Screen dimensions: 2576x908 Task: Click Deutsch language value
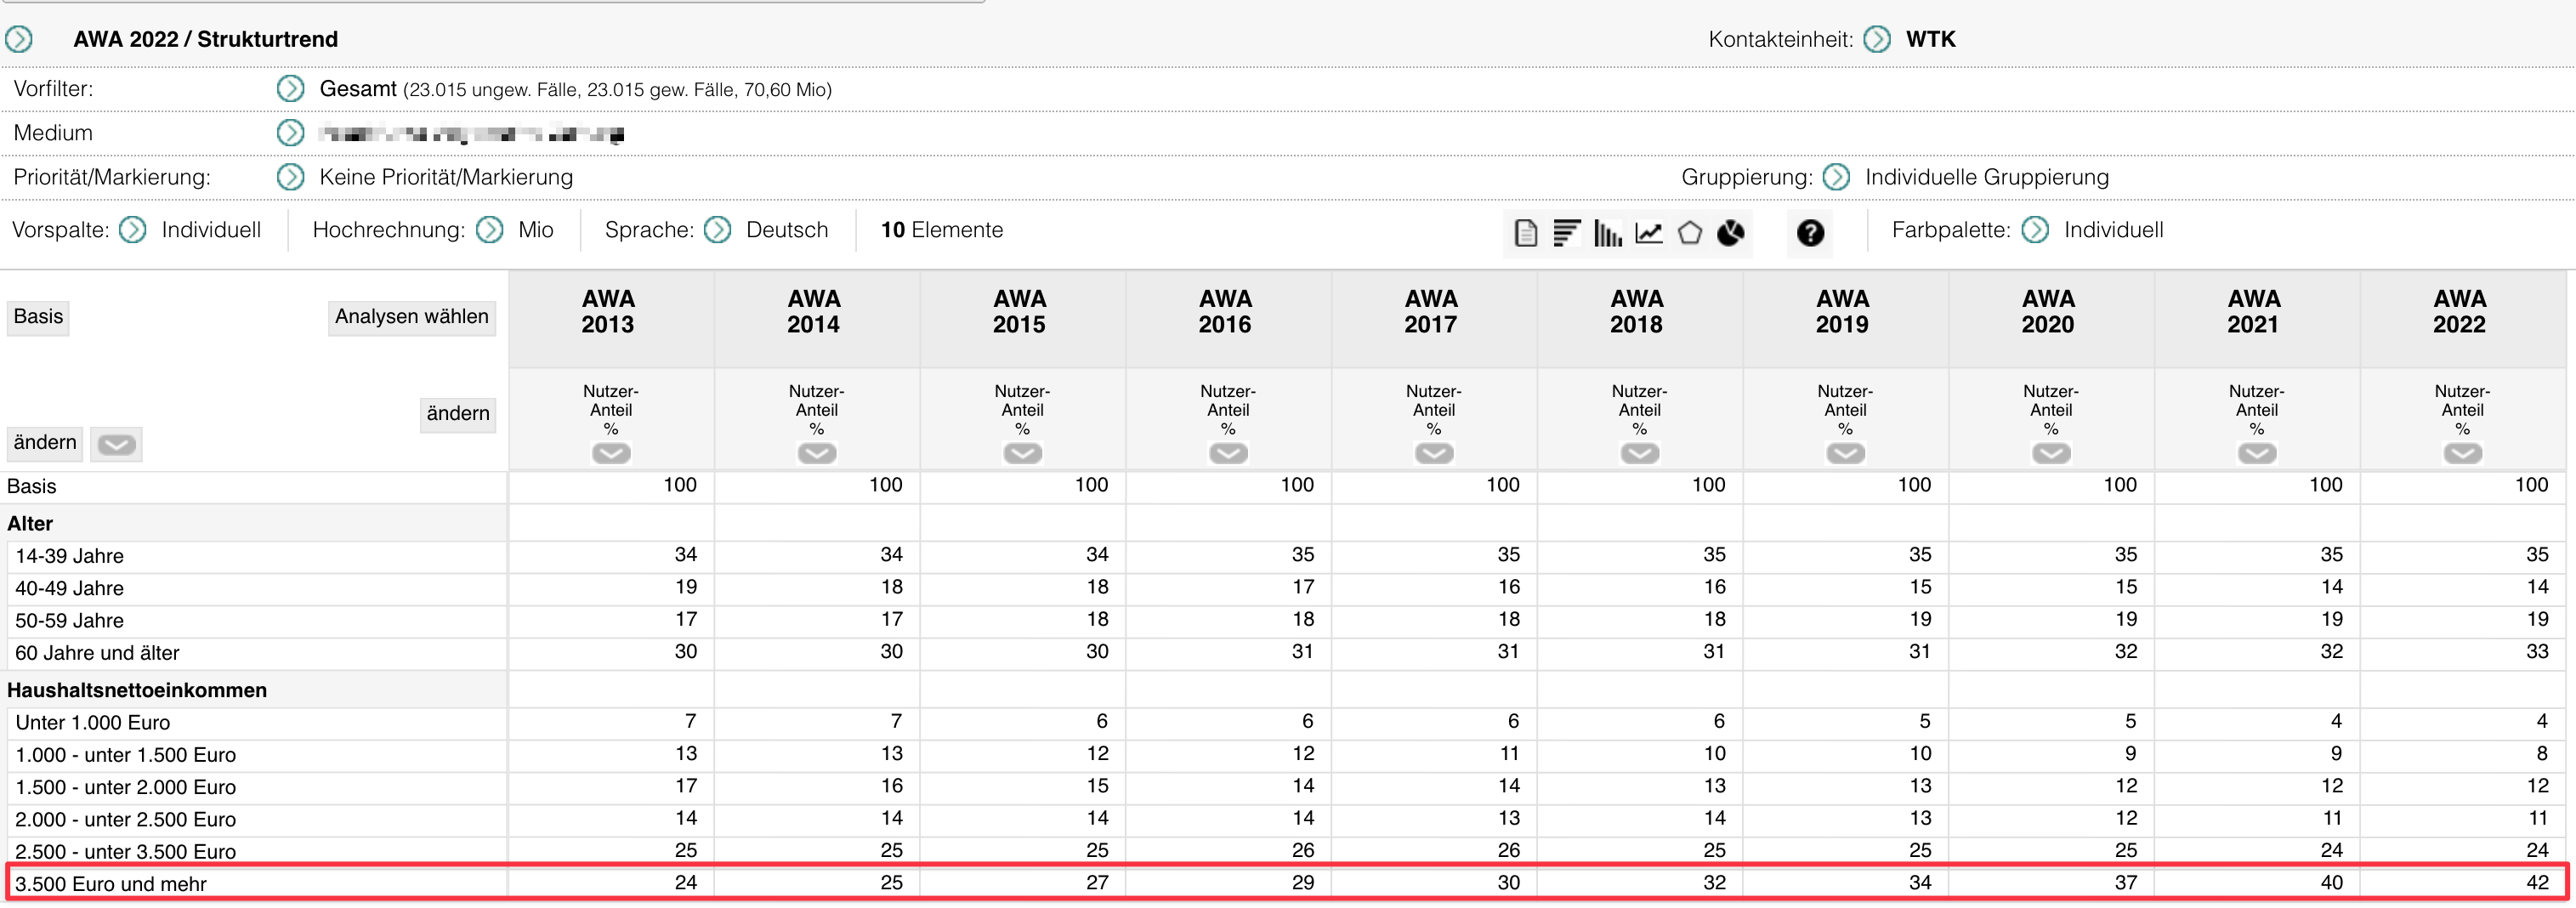[787, 230]
